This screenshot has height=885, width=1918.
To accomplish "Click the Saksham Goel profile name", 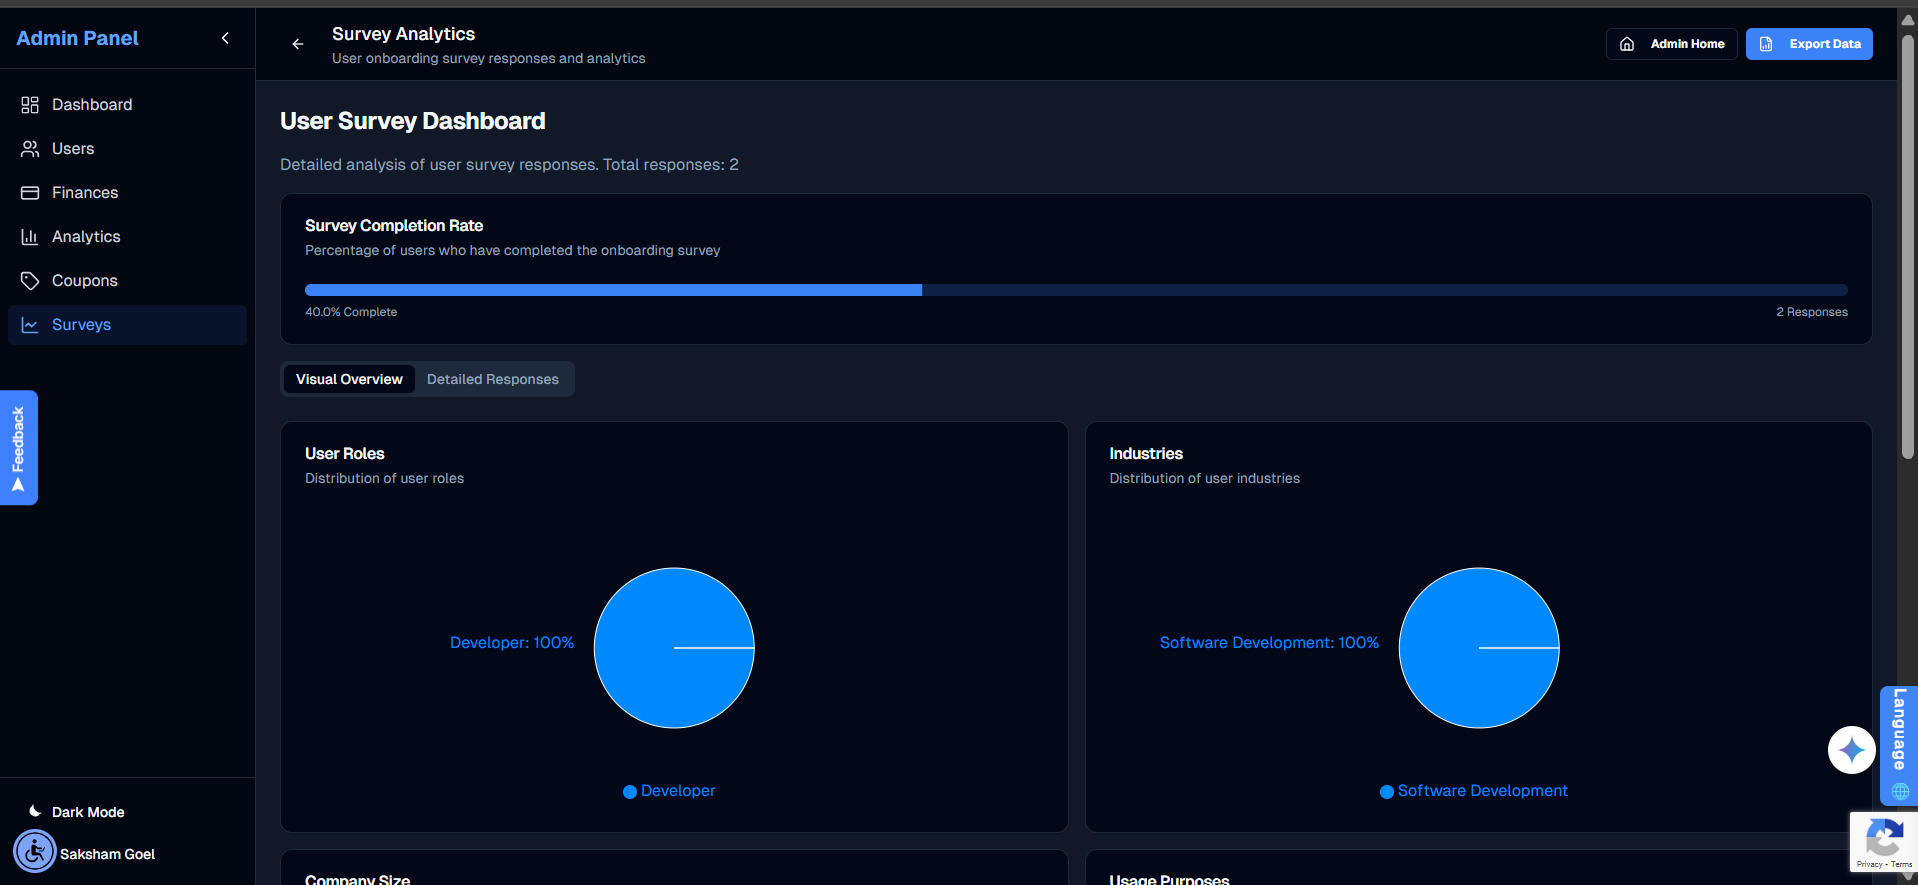I will tap(107, 854).
